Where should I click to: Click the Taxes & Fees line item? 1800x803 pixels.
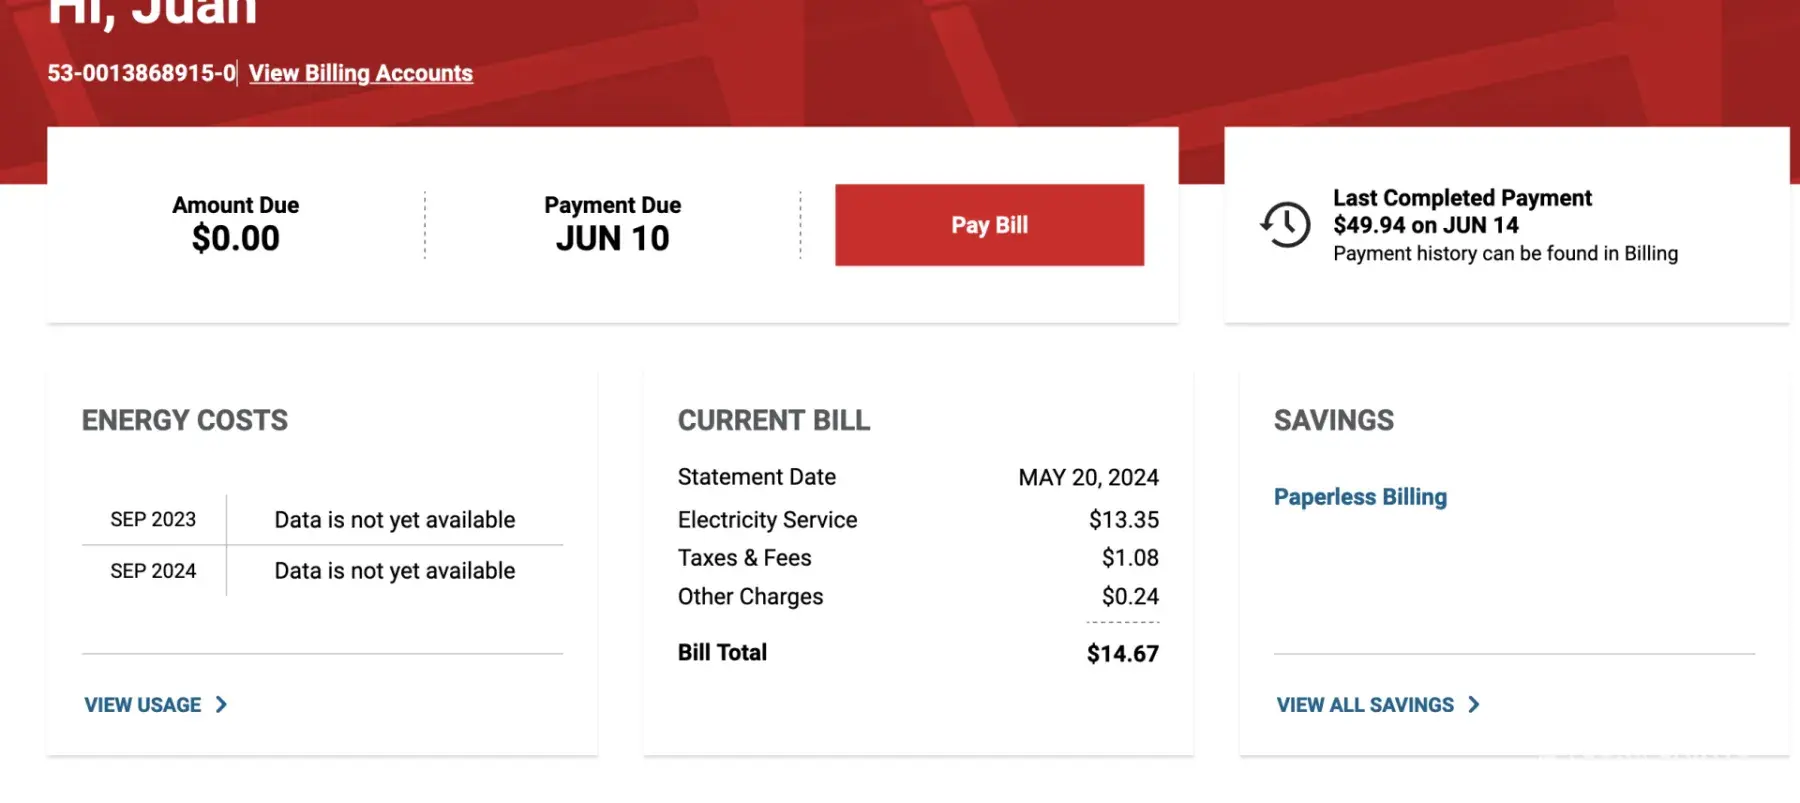pos(744,558)
